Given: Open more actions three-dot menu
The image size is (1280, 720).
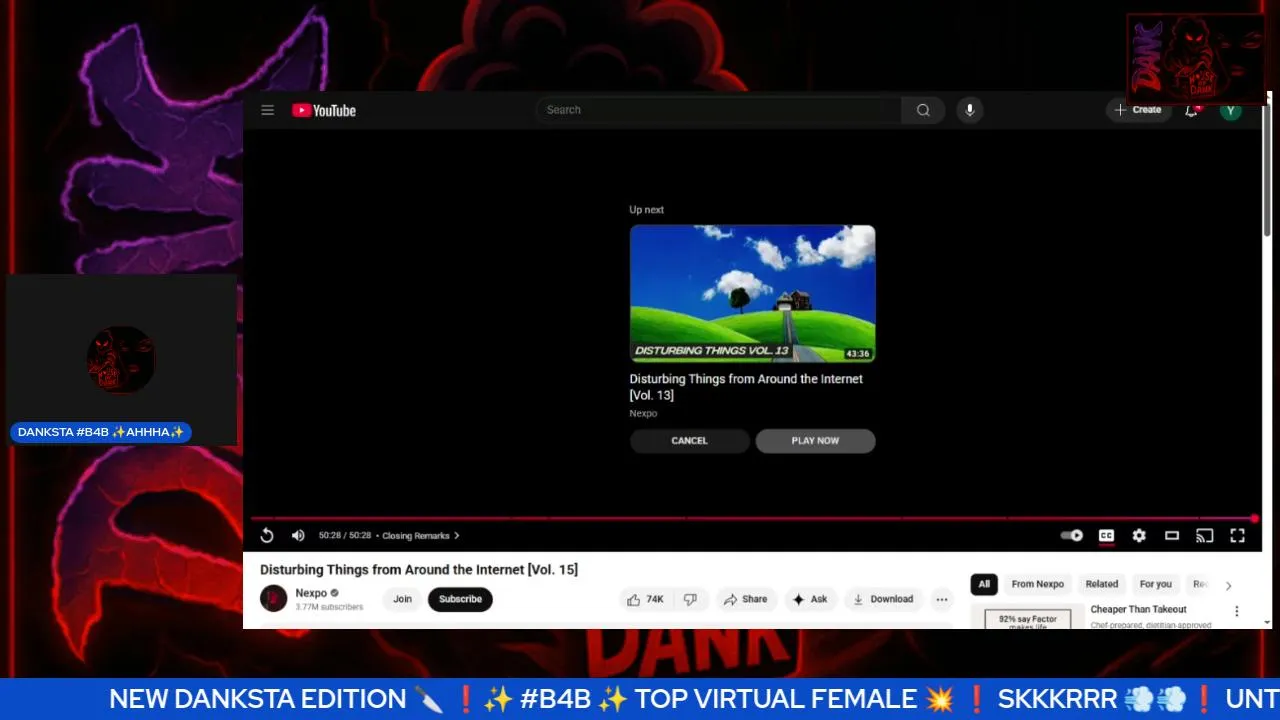Looking at the screenshot, I should point(941,599).
